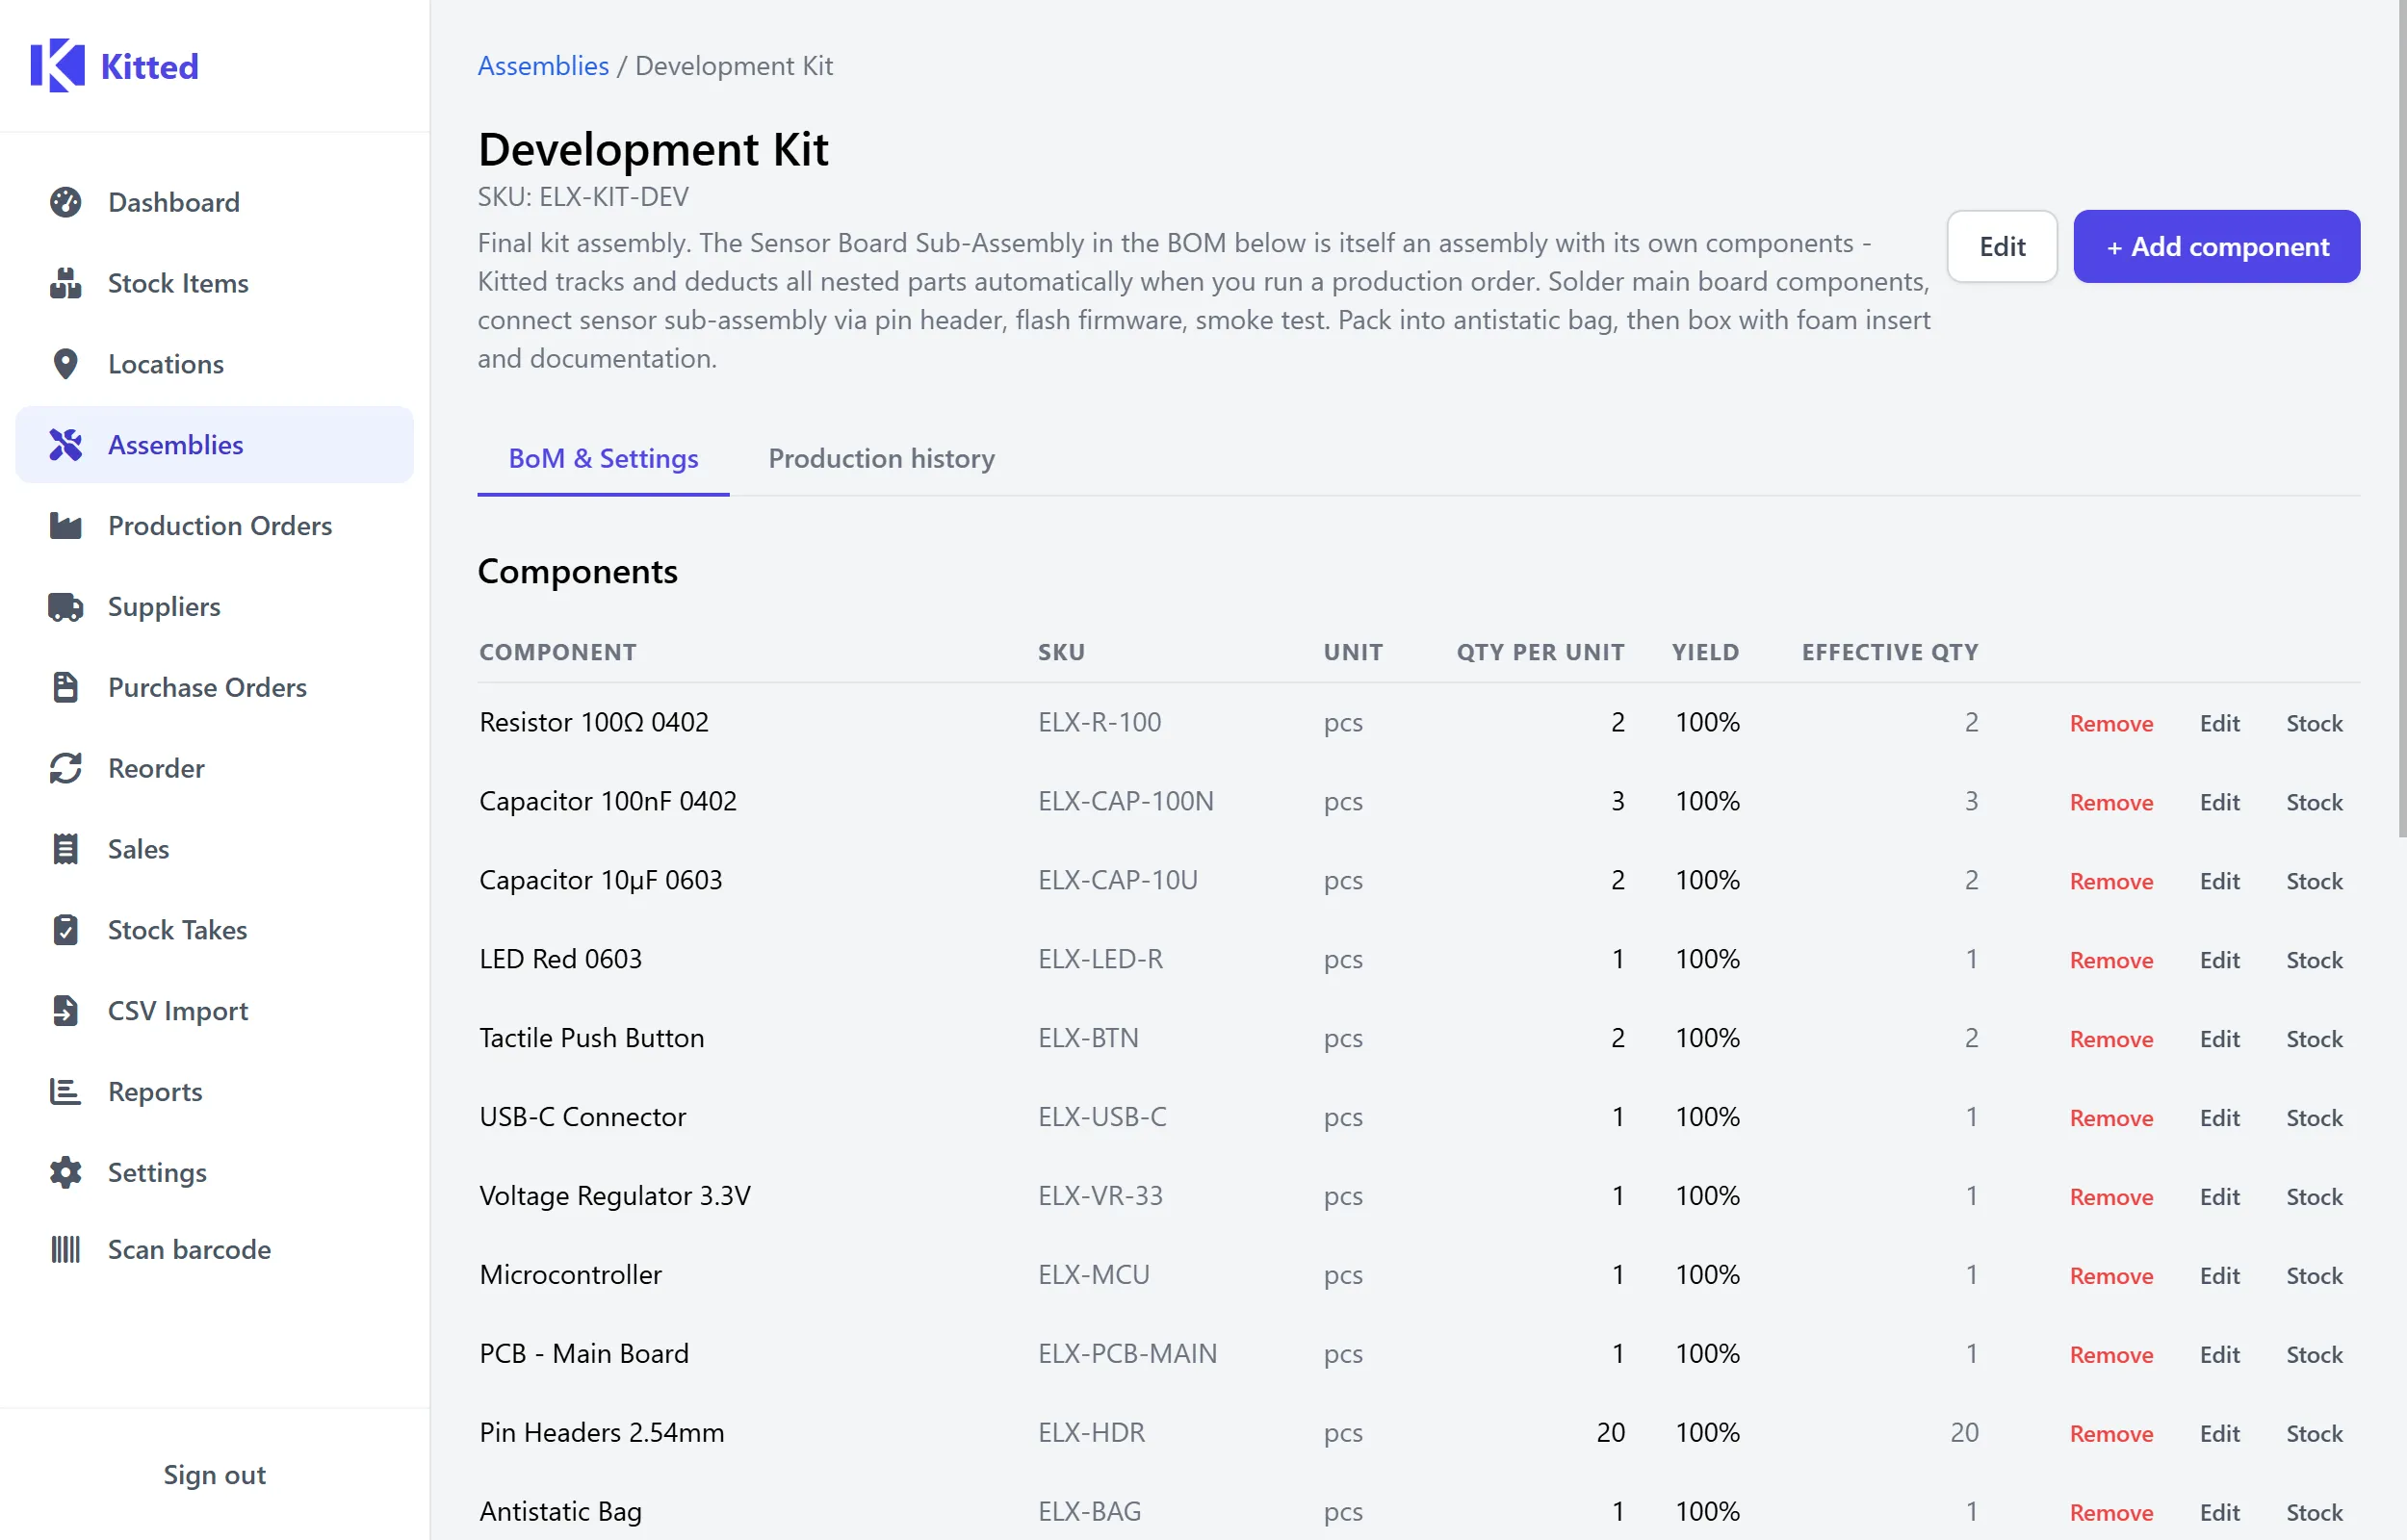The width and height of the screenshot is (2407, 1540).
Task: Click the Kitted logo
Action: click(115, 65)
